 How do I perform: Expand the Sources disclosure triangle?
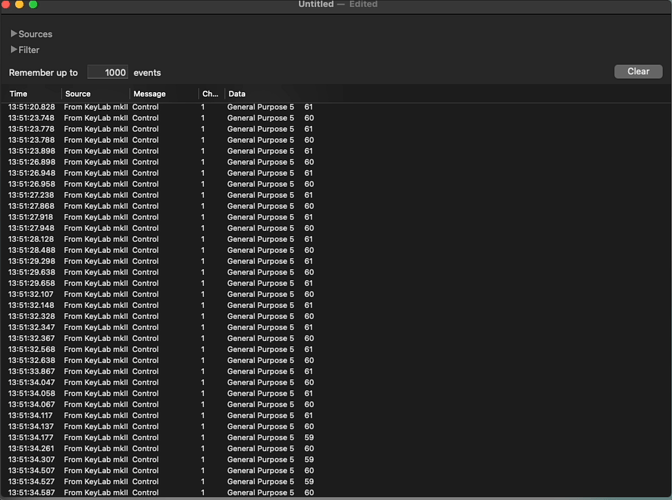[x=14, y=33]
